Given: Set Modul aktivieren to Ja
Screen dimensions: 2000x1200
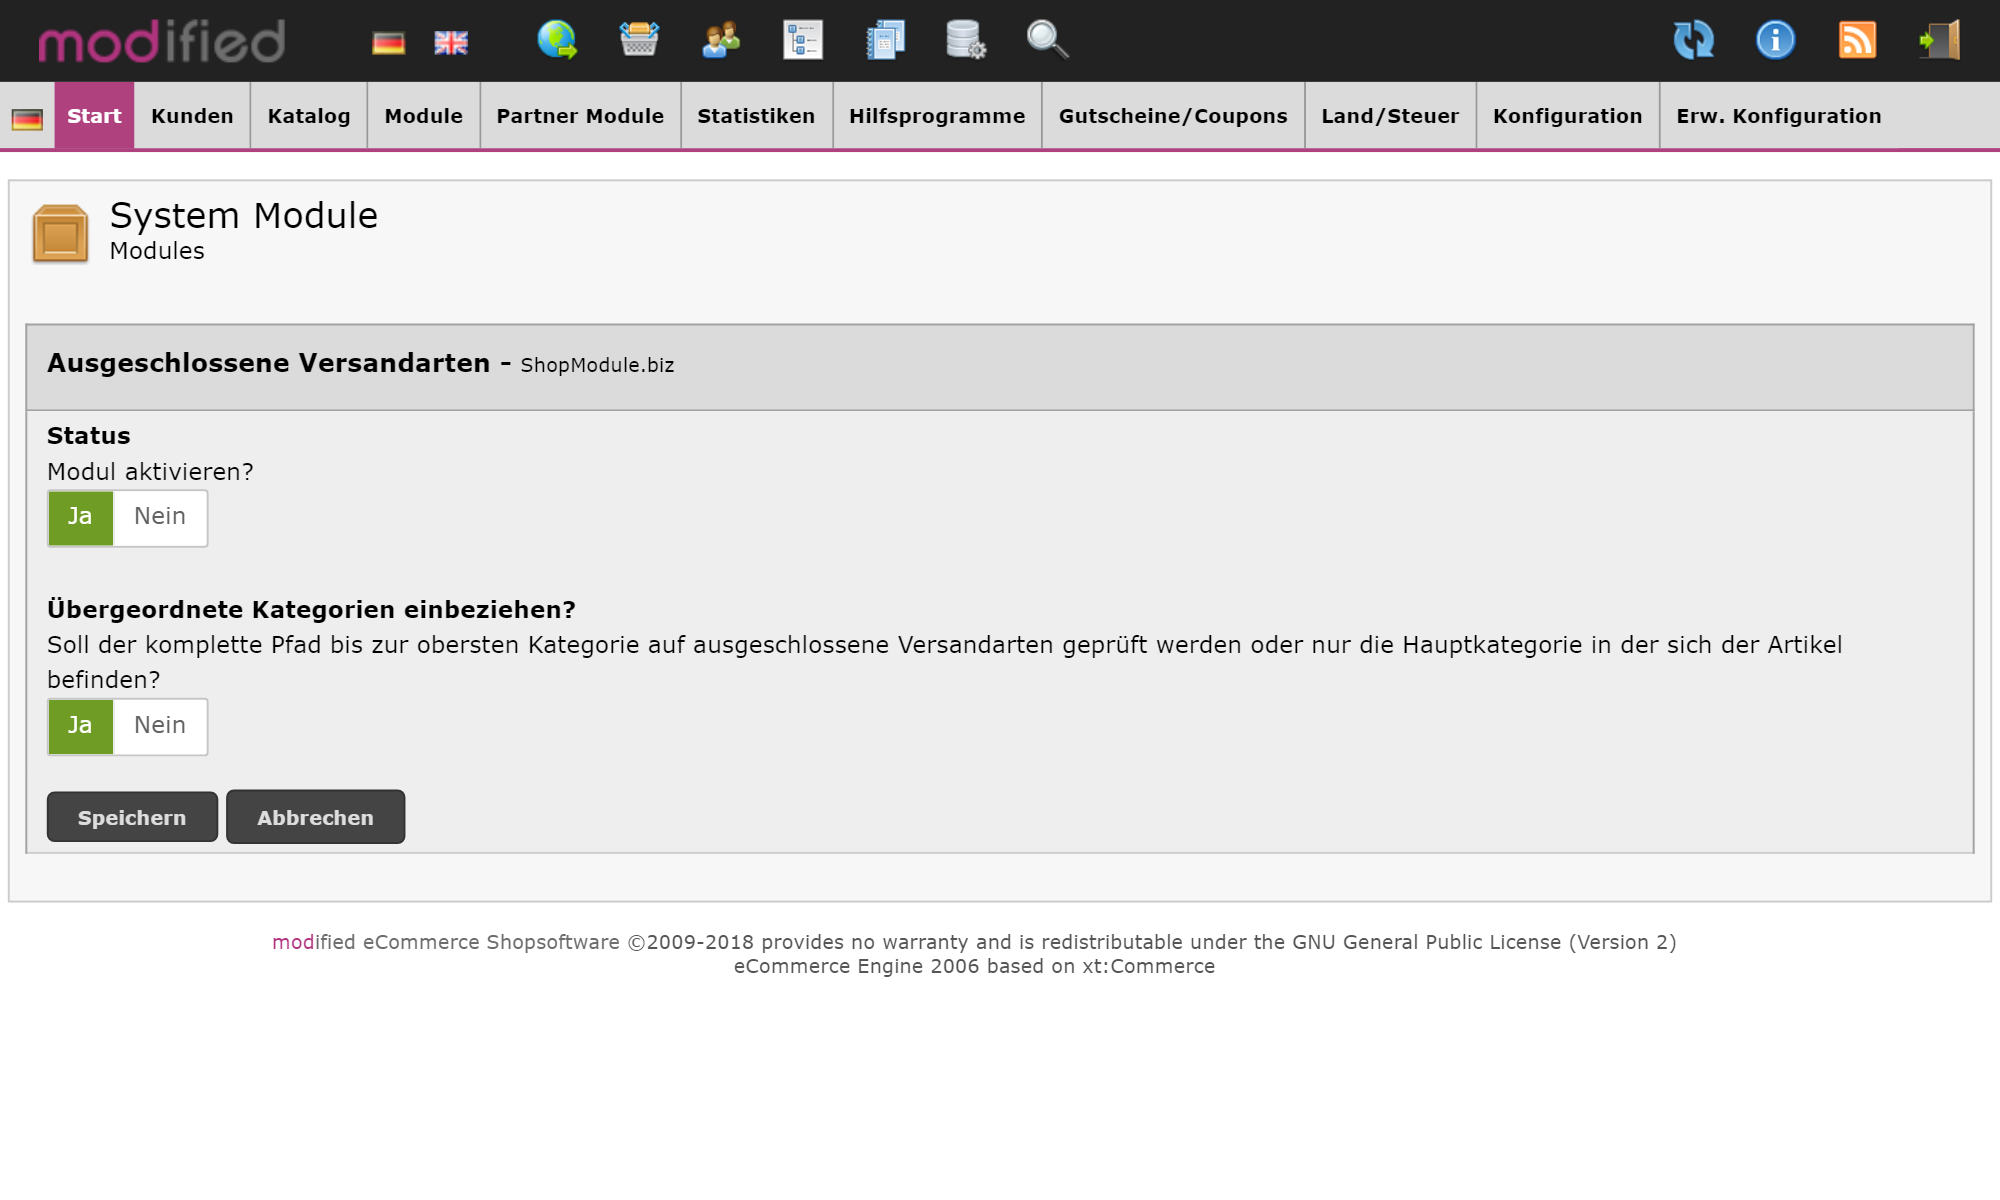Looking at the screenshot, I should (x=80, y=517).
